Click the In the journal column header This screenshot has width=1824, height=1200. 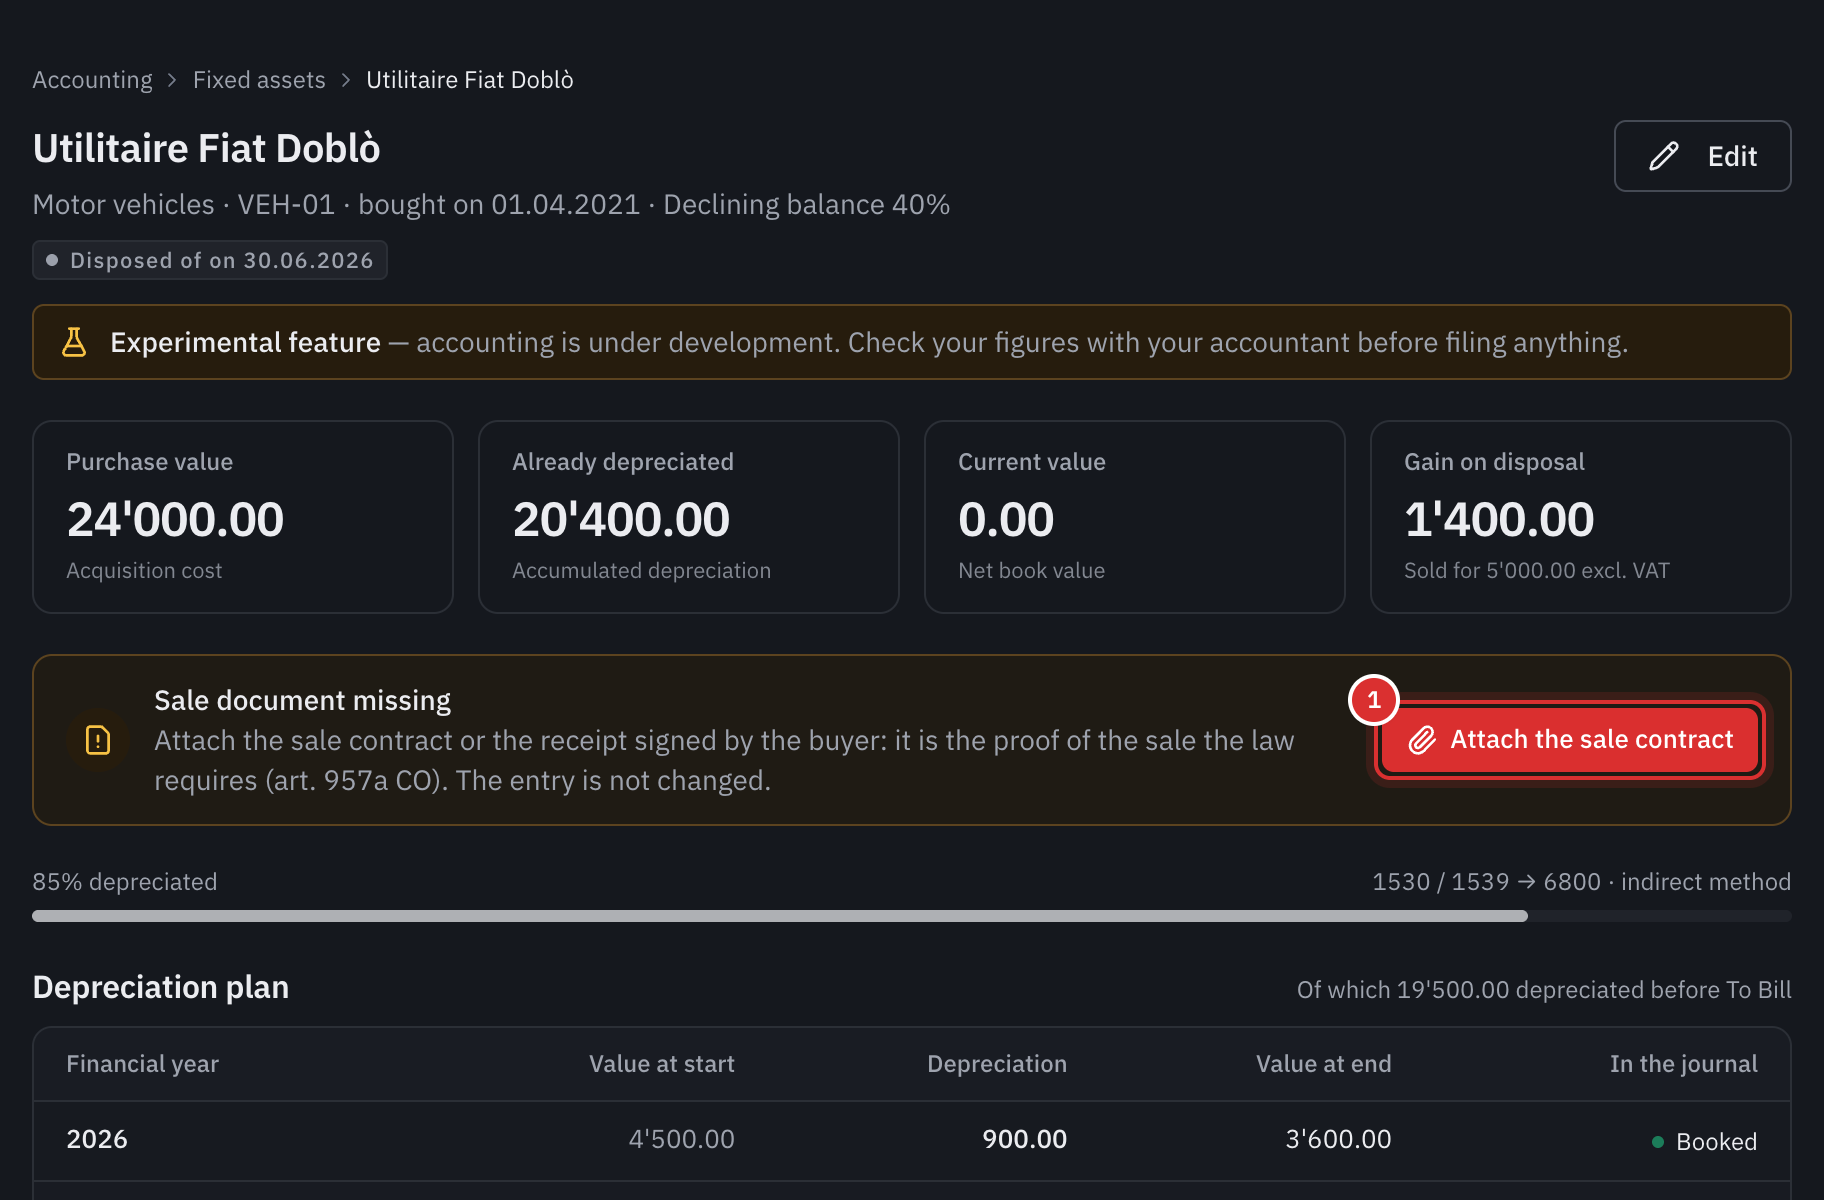pyautogui.click(x=1683, y=1064)
